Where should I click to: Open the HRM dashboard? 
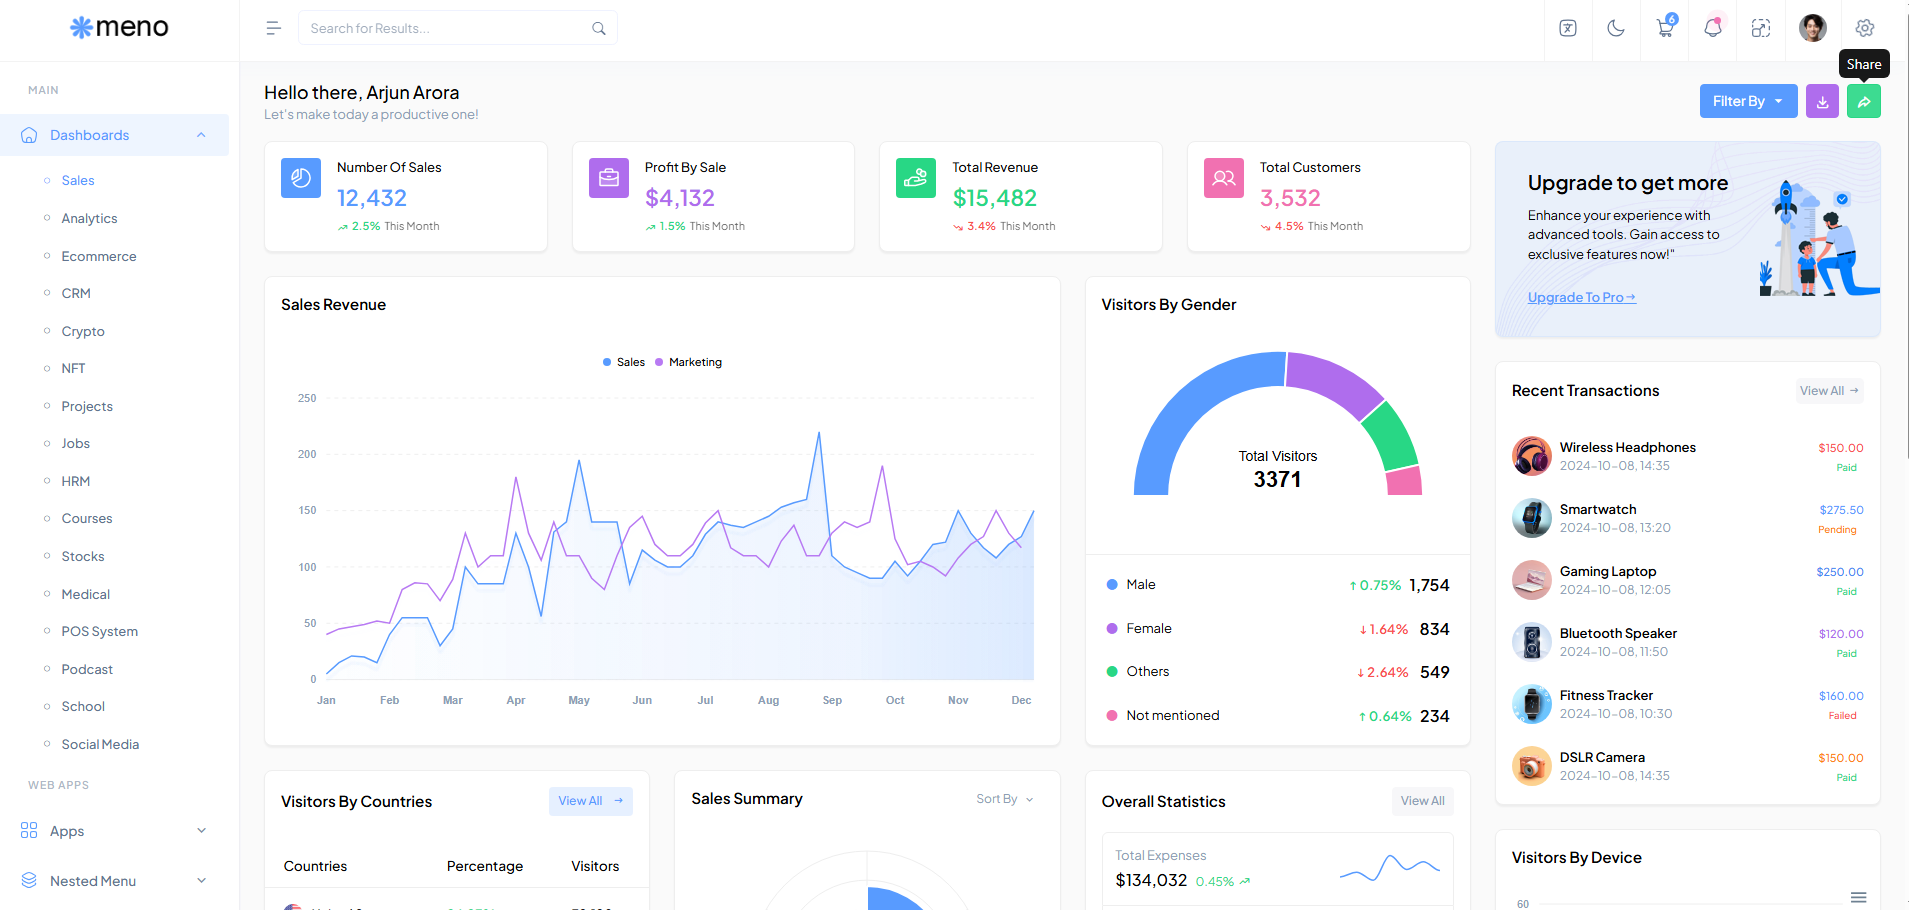tap(76, 481)
